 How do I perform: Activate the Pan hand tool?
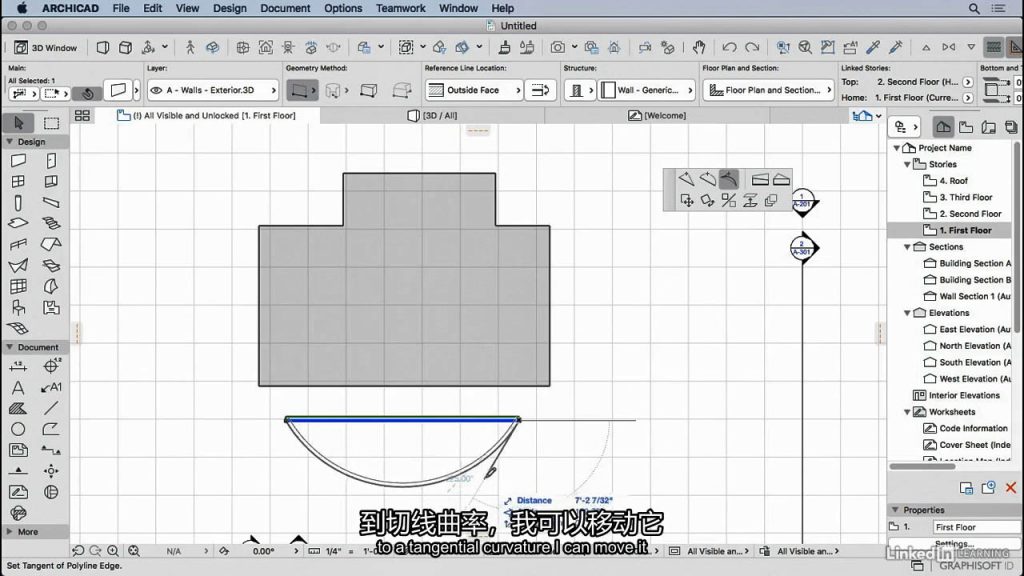[x=699, y=47]
